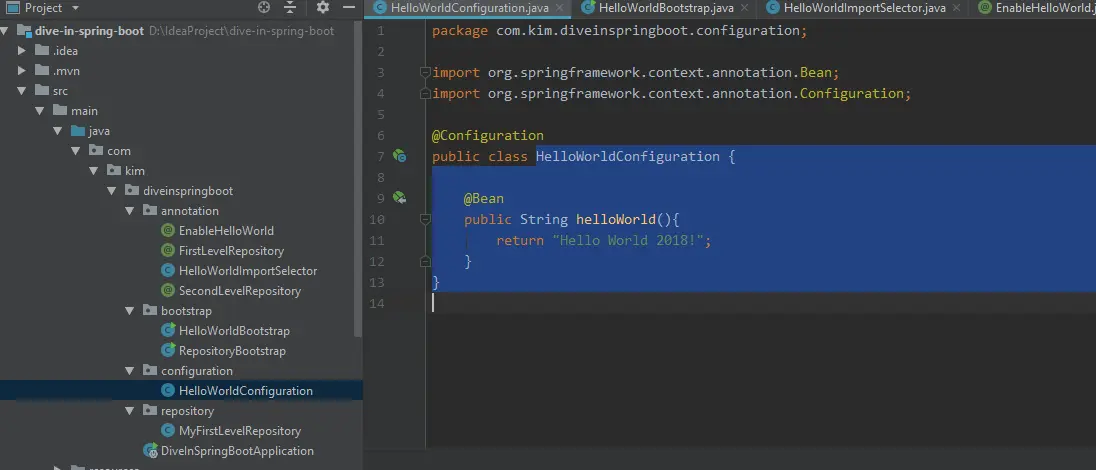Click line number 14 in gutter
1096x470 pixels.
coord(376,304)
